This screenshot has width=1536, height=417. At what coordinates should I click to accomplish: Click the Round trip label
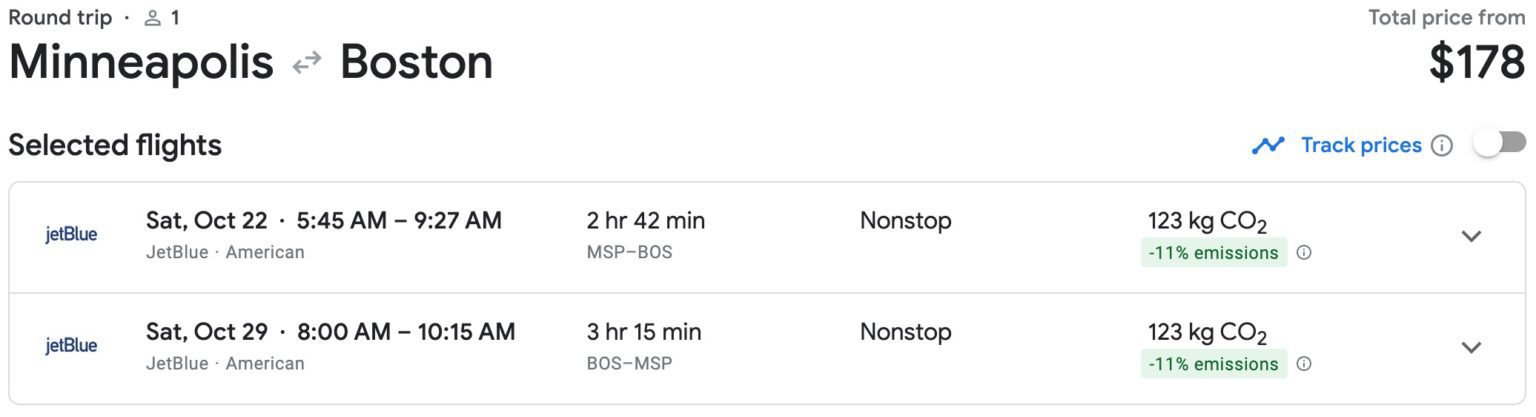[x=60, y=18]
